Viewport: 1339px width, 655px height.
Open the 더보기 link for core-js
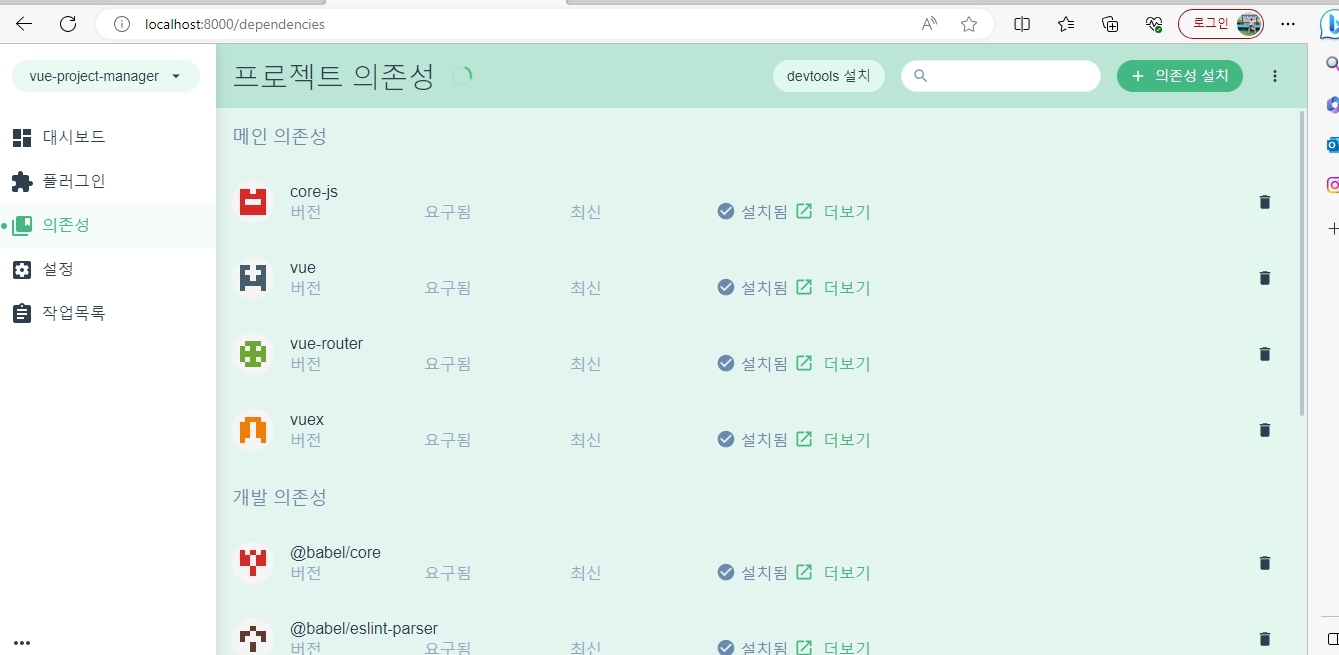coord(833,212)
